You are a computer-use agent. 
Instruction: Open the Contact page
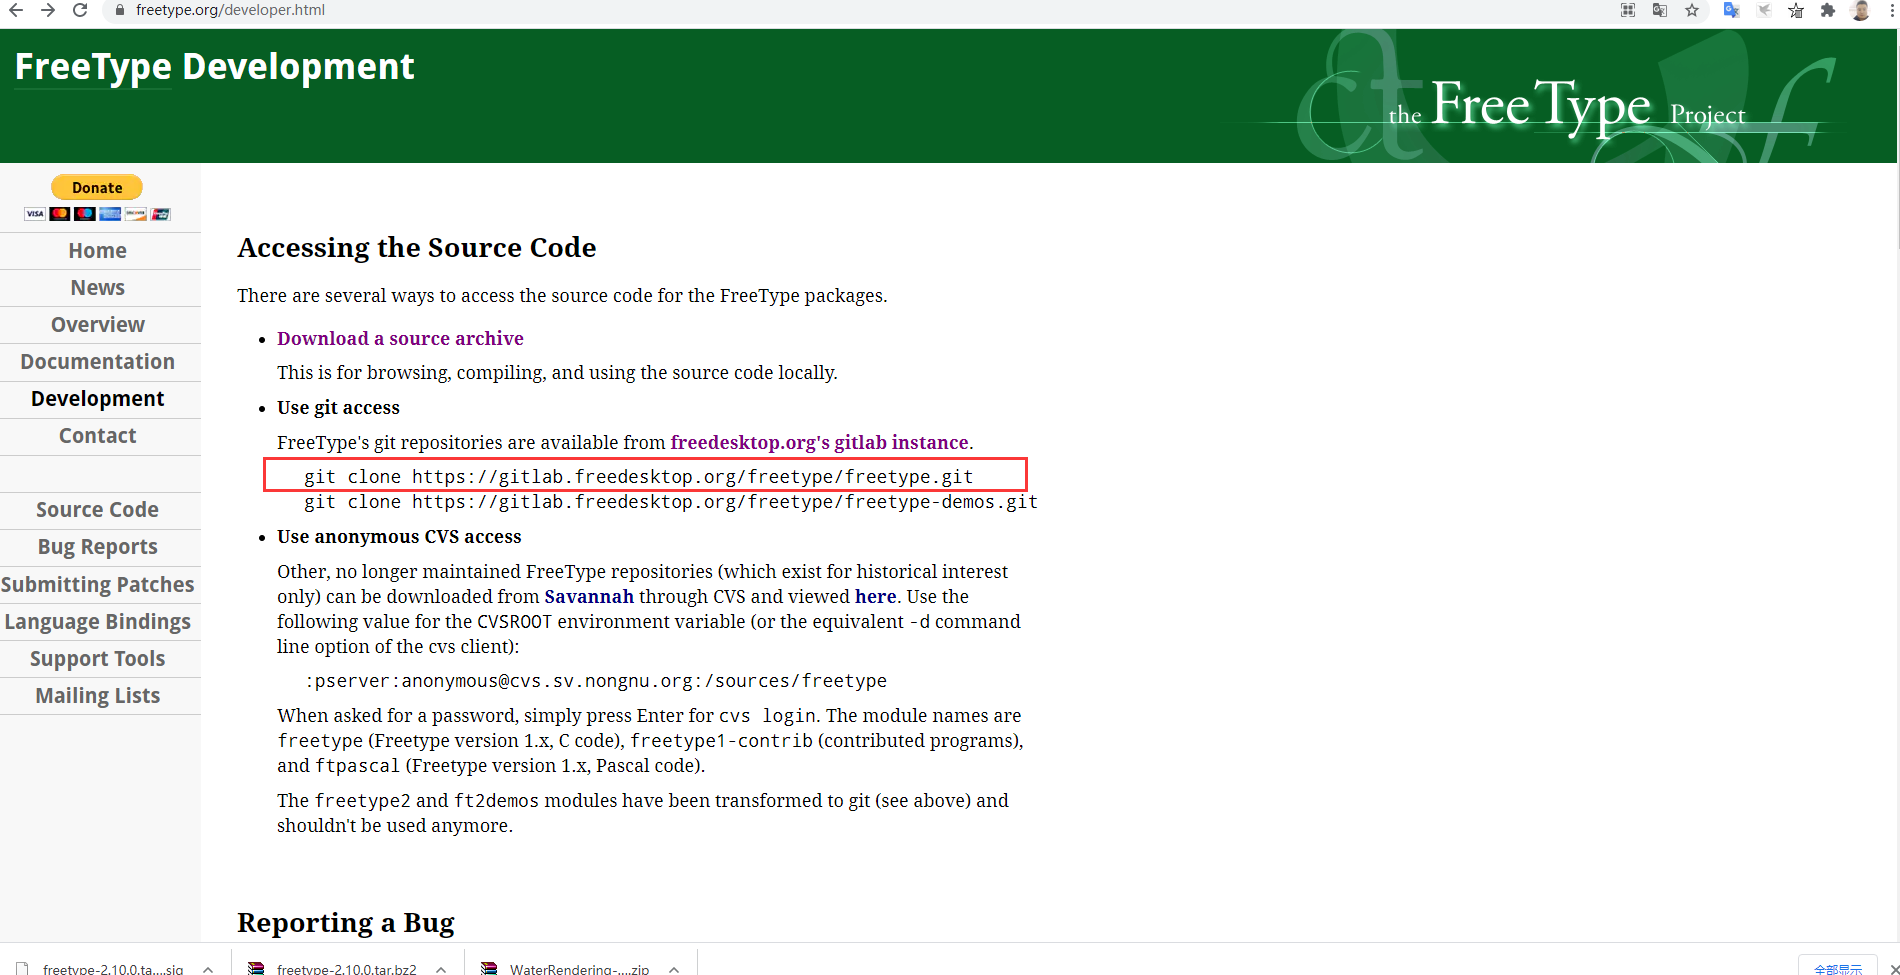[98, 436]
